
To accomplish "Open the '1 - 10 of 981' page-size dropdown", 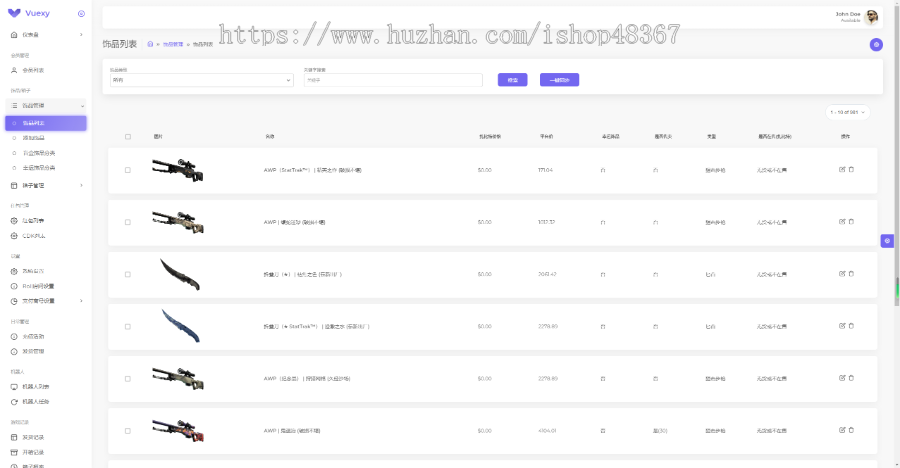I will pyautogui.click(x=848, y=113).
